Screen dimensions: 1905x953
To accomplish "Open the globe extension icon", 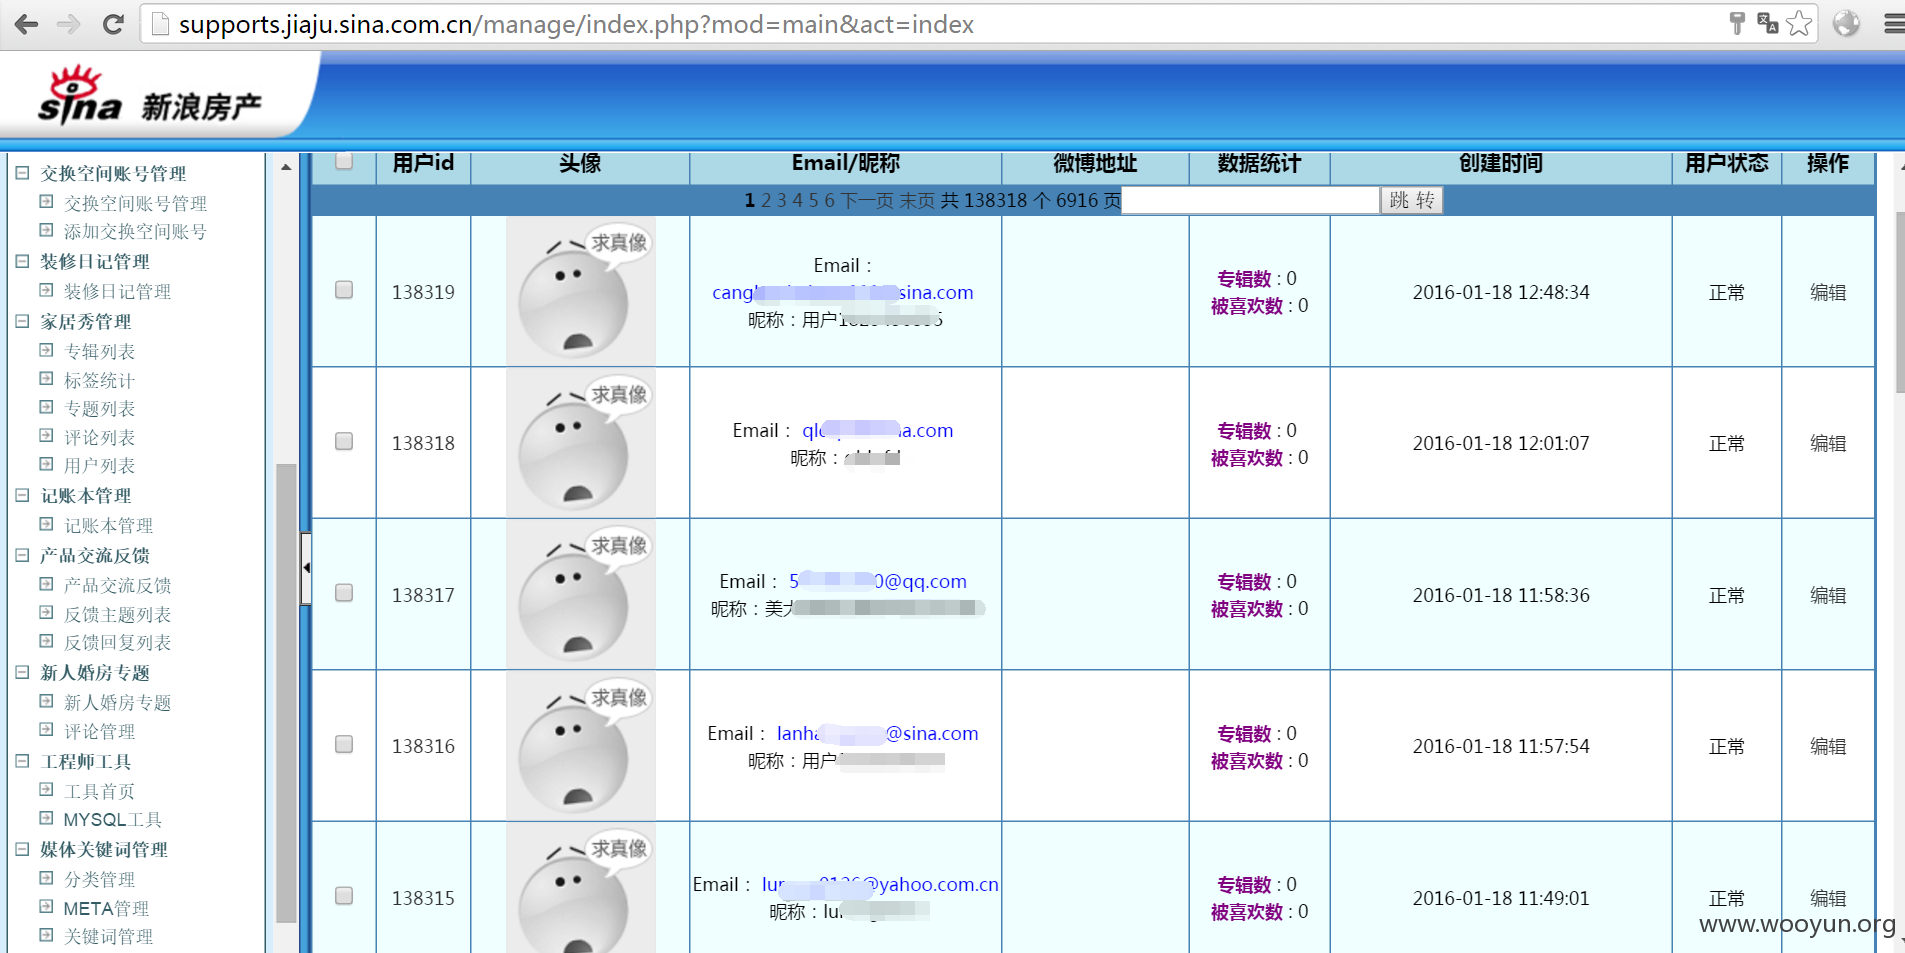I will (x=1846, y=23).
